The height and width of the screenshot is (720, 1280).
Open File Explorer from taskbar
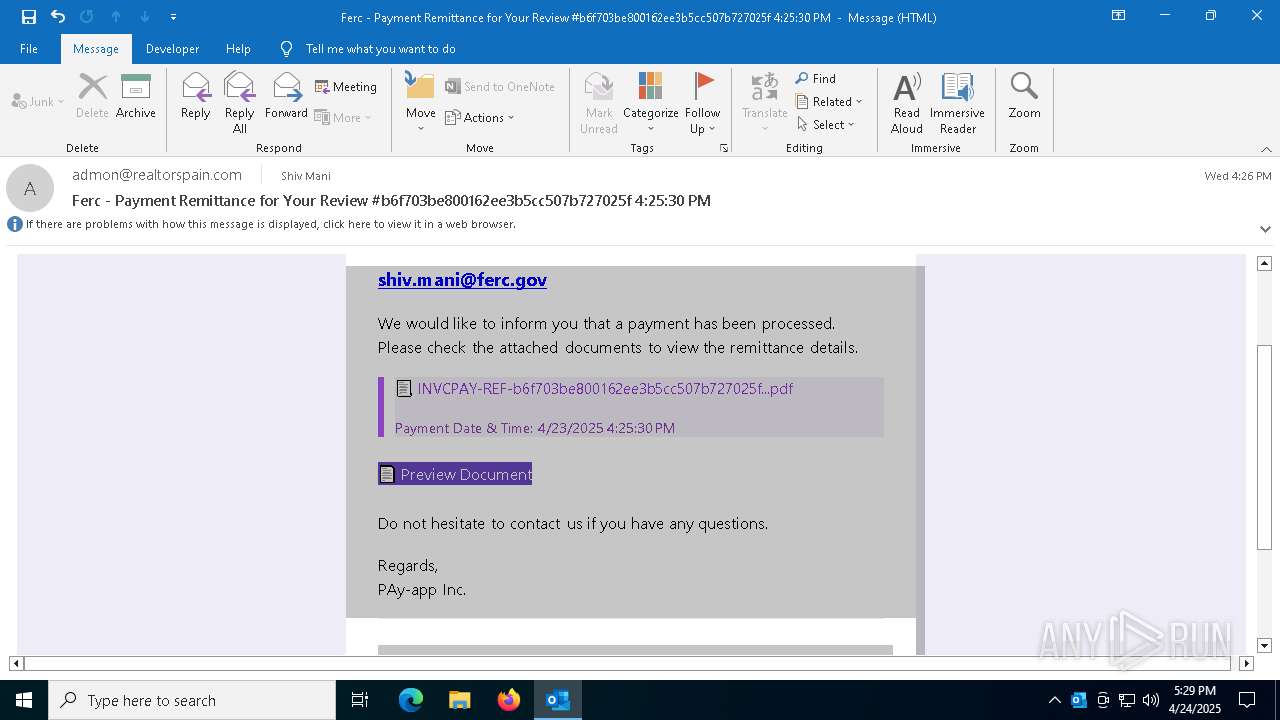tap(460, 700)
